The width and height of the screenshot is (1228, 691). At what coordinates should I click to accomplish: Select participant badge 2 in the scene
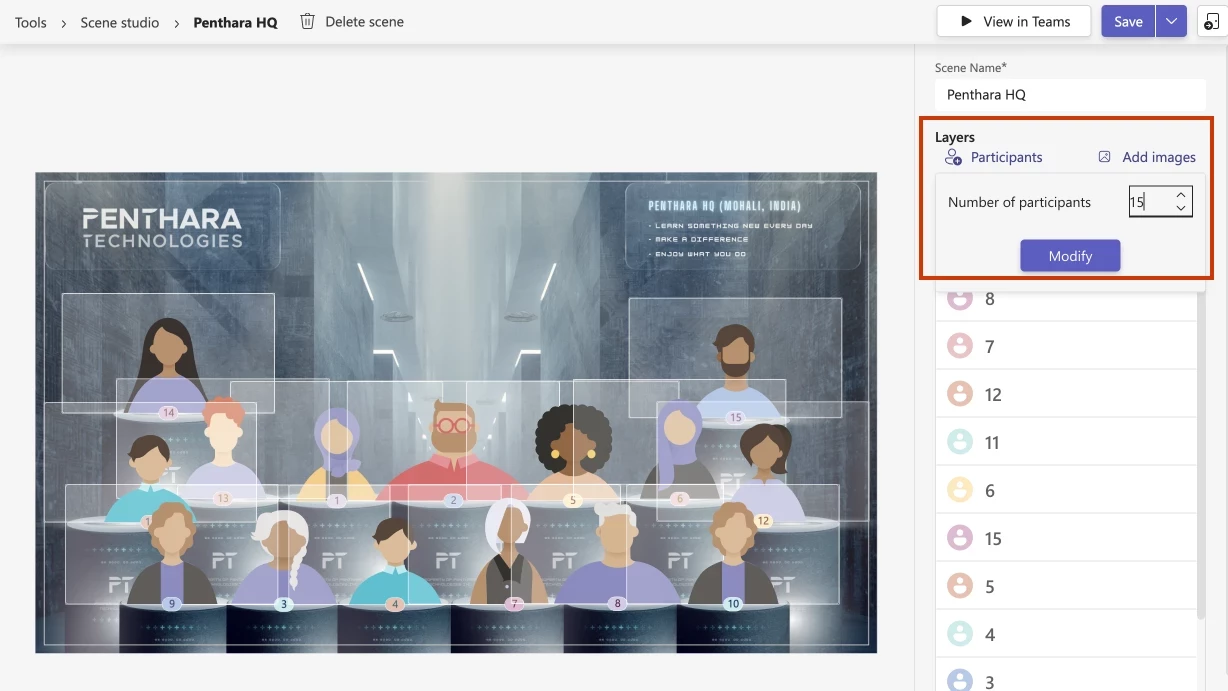453,500
